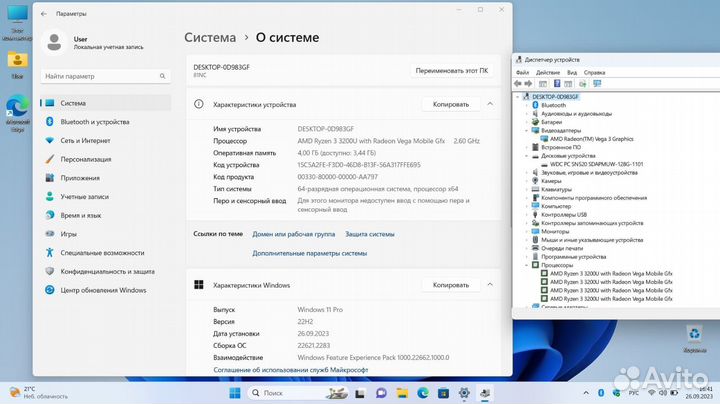This screenshot has width=720, height=404.
Task: Open Microsoft Store from taskbar
Action: [444, 393]
